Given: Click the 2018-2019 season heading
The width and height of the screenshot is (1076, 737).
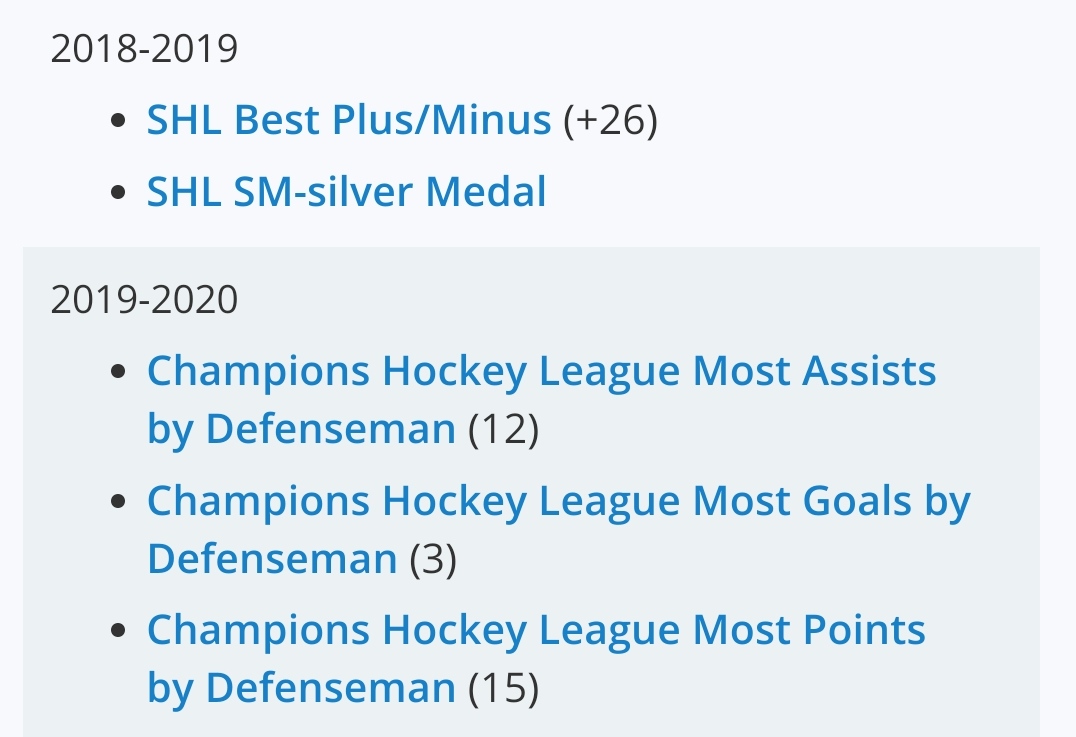Looking at the screenshot, I should [144, 49].
